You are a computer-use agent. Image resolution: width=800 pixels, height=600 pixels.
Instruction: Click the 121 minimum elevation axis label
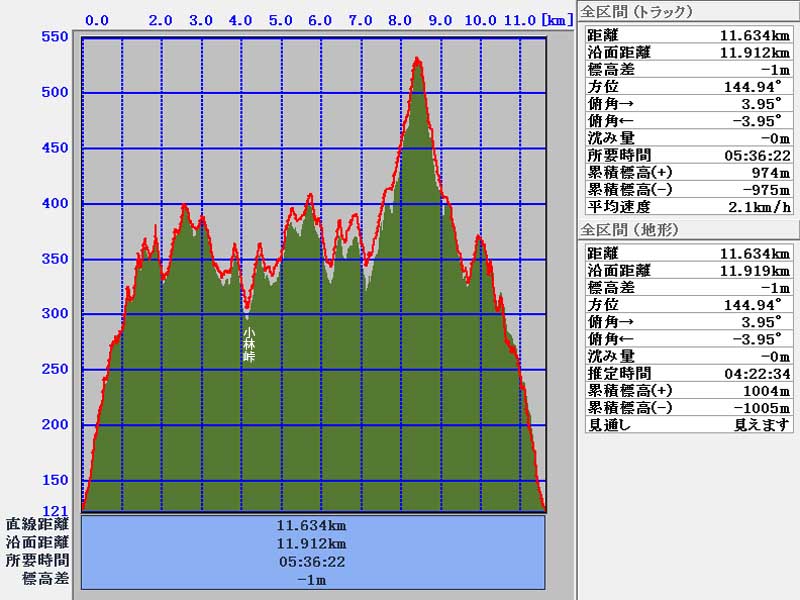pos(56,510)
